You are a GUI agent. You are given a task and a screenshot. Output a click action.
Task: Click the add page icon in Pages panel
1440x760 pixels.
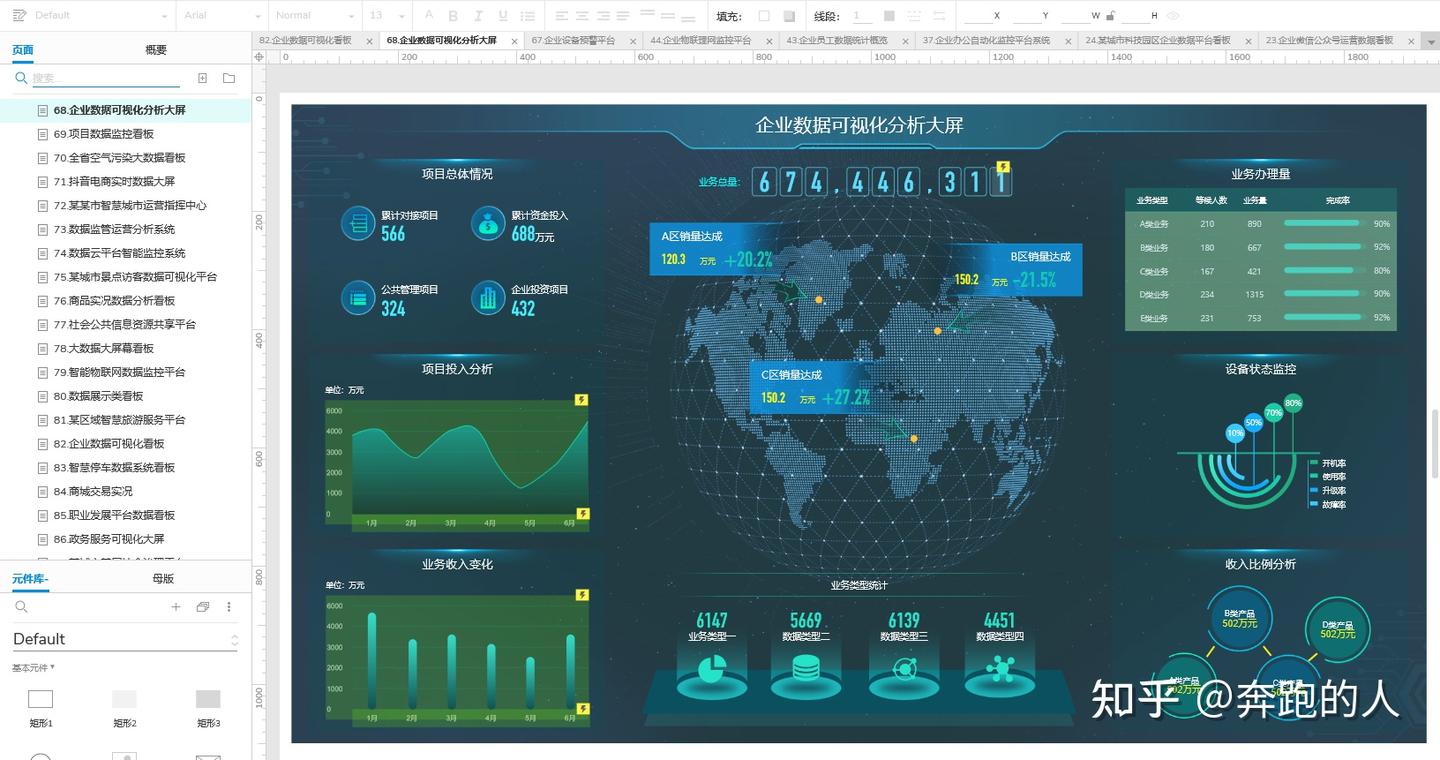tap(202, 78)
